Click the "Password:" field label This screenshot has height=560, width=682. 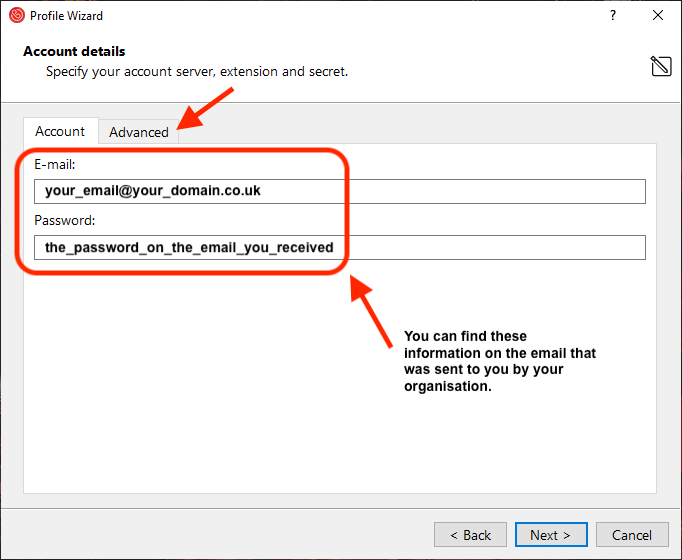click(64, 221)
